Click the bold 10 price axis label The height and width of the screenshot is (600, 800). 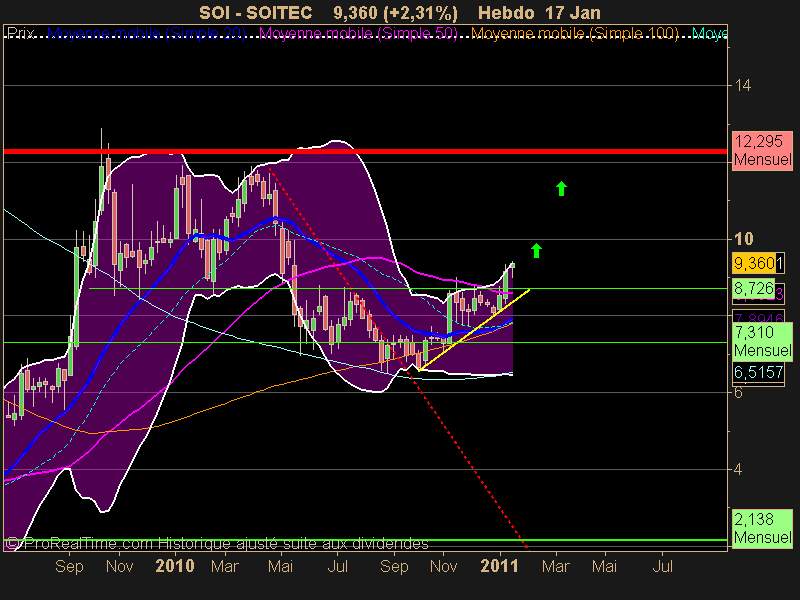tap(743, 238)
